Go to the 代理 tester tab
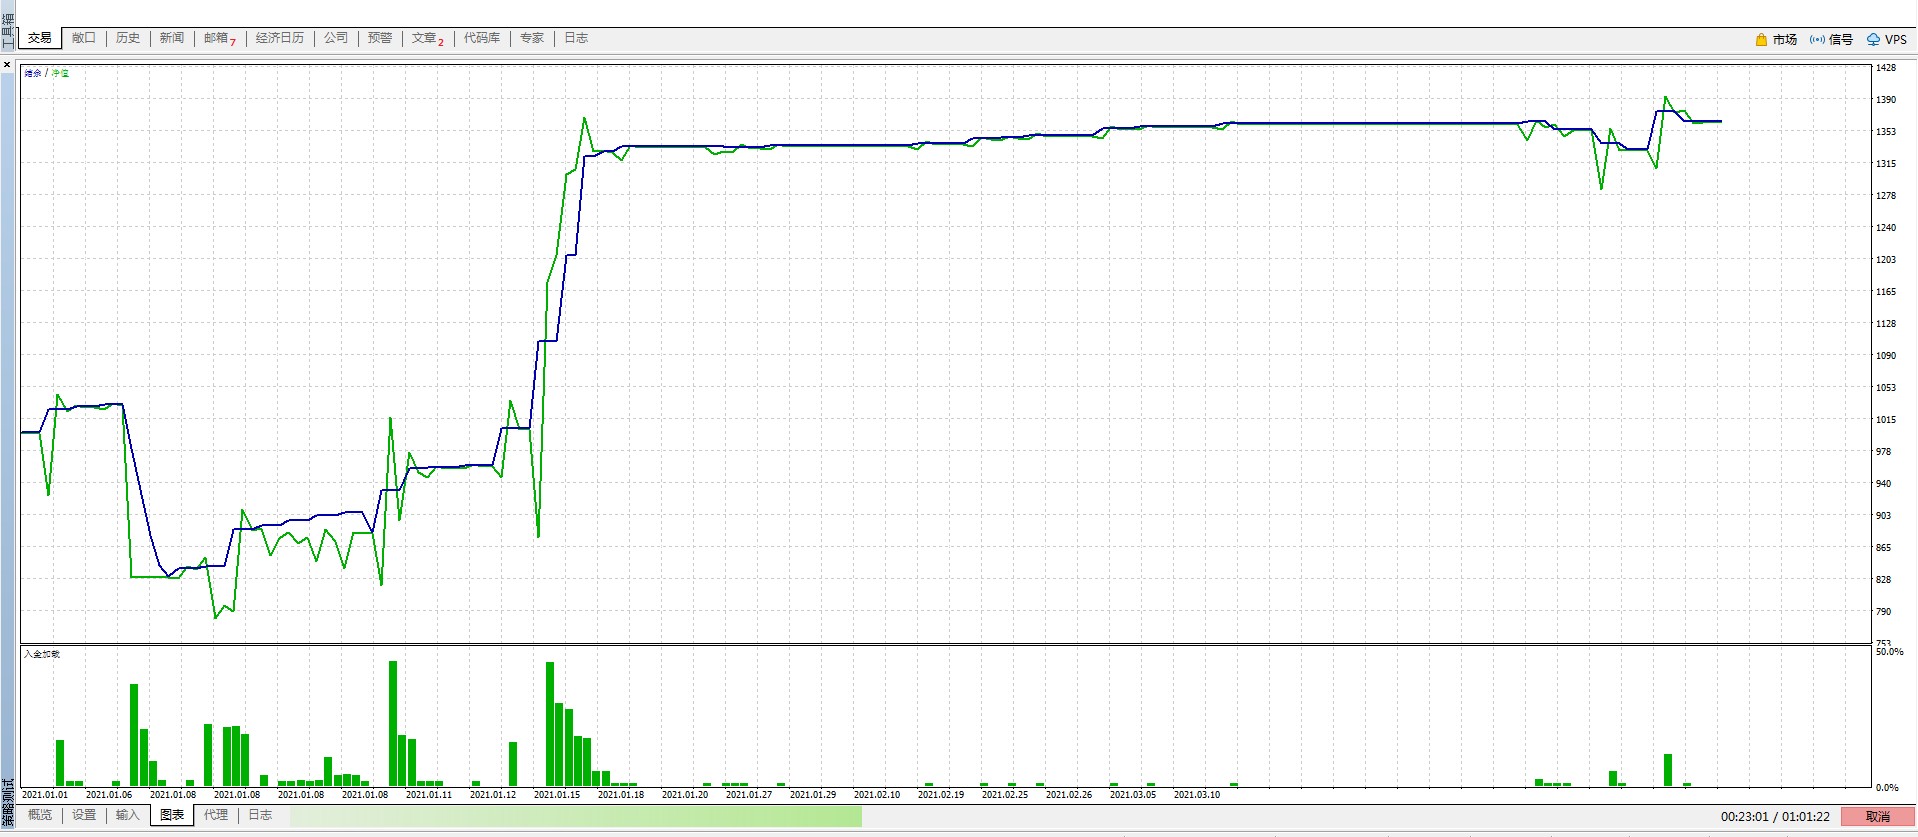 (216, 815)
